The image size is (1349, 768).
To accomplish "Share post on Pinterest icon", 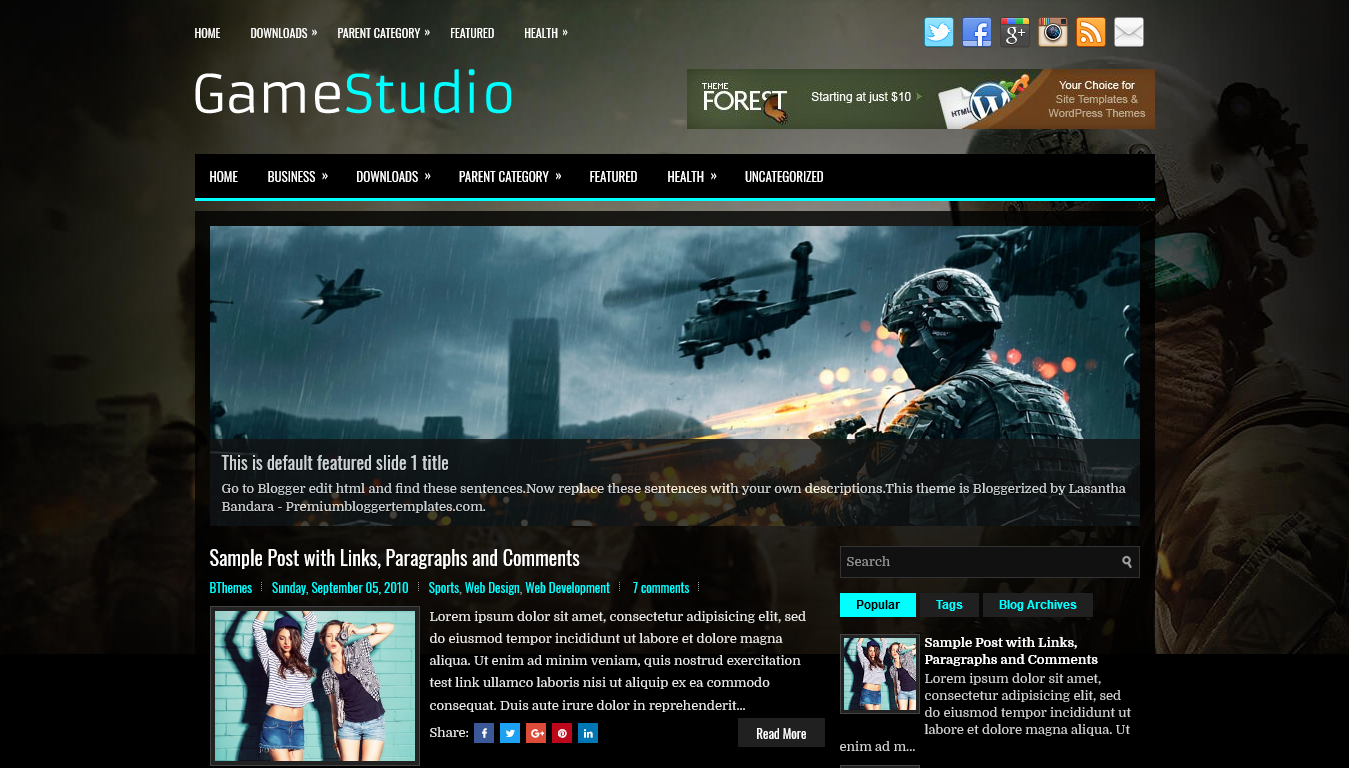I will coord(562,733).
